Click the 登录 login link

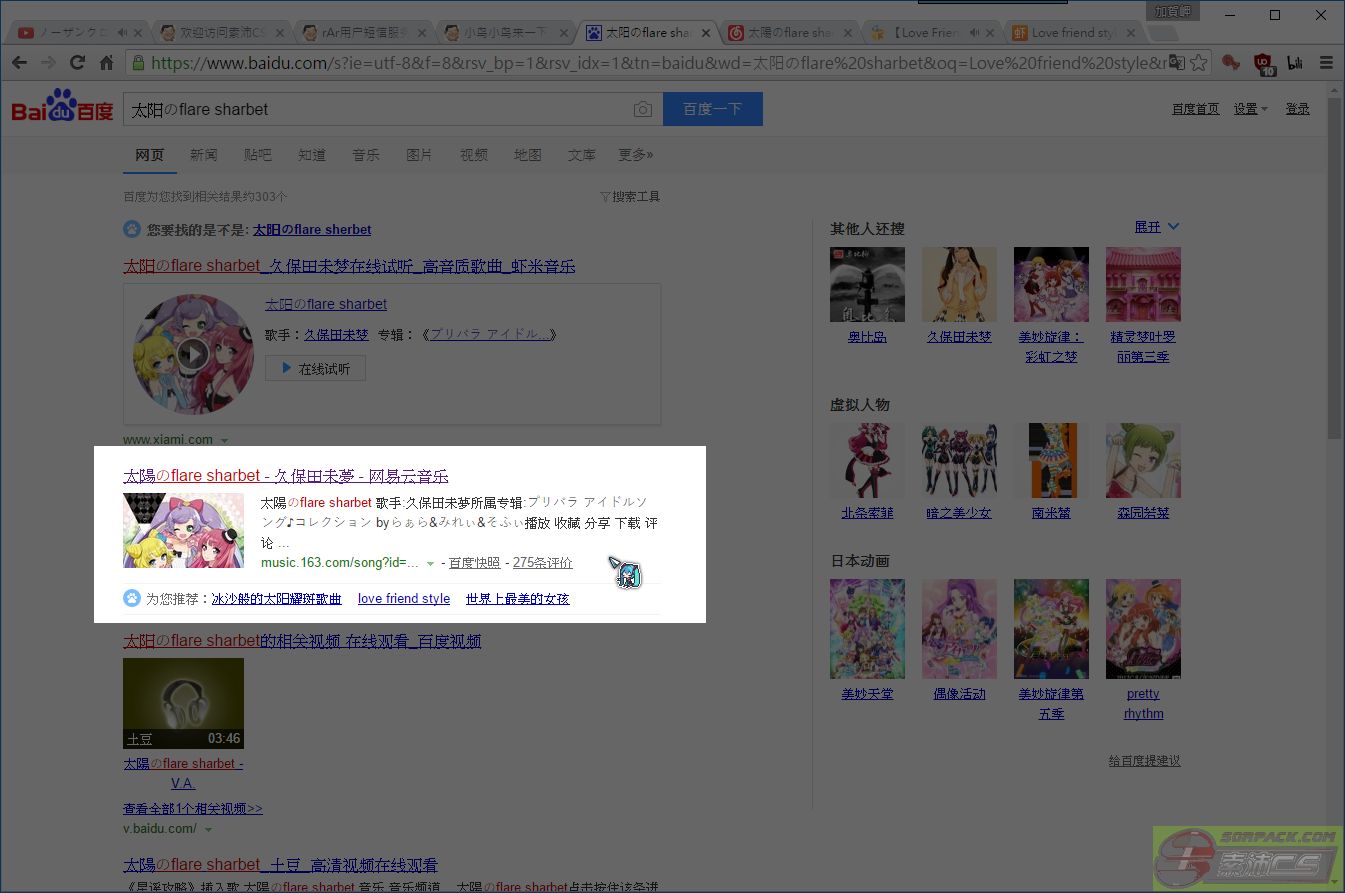(1298, 109)
